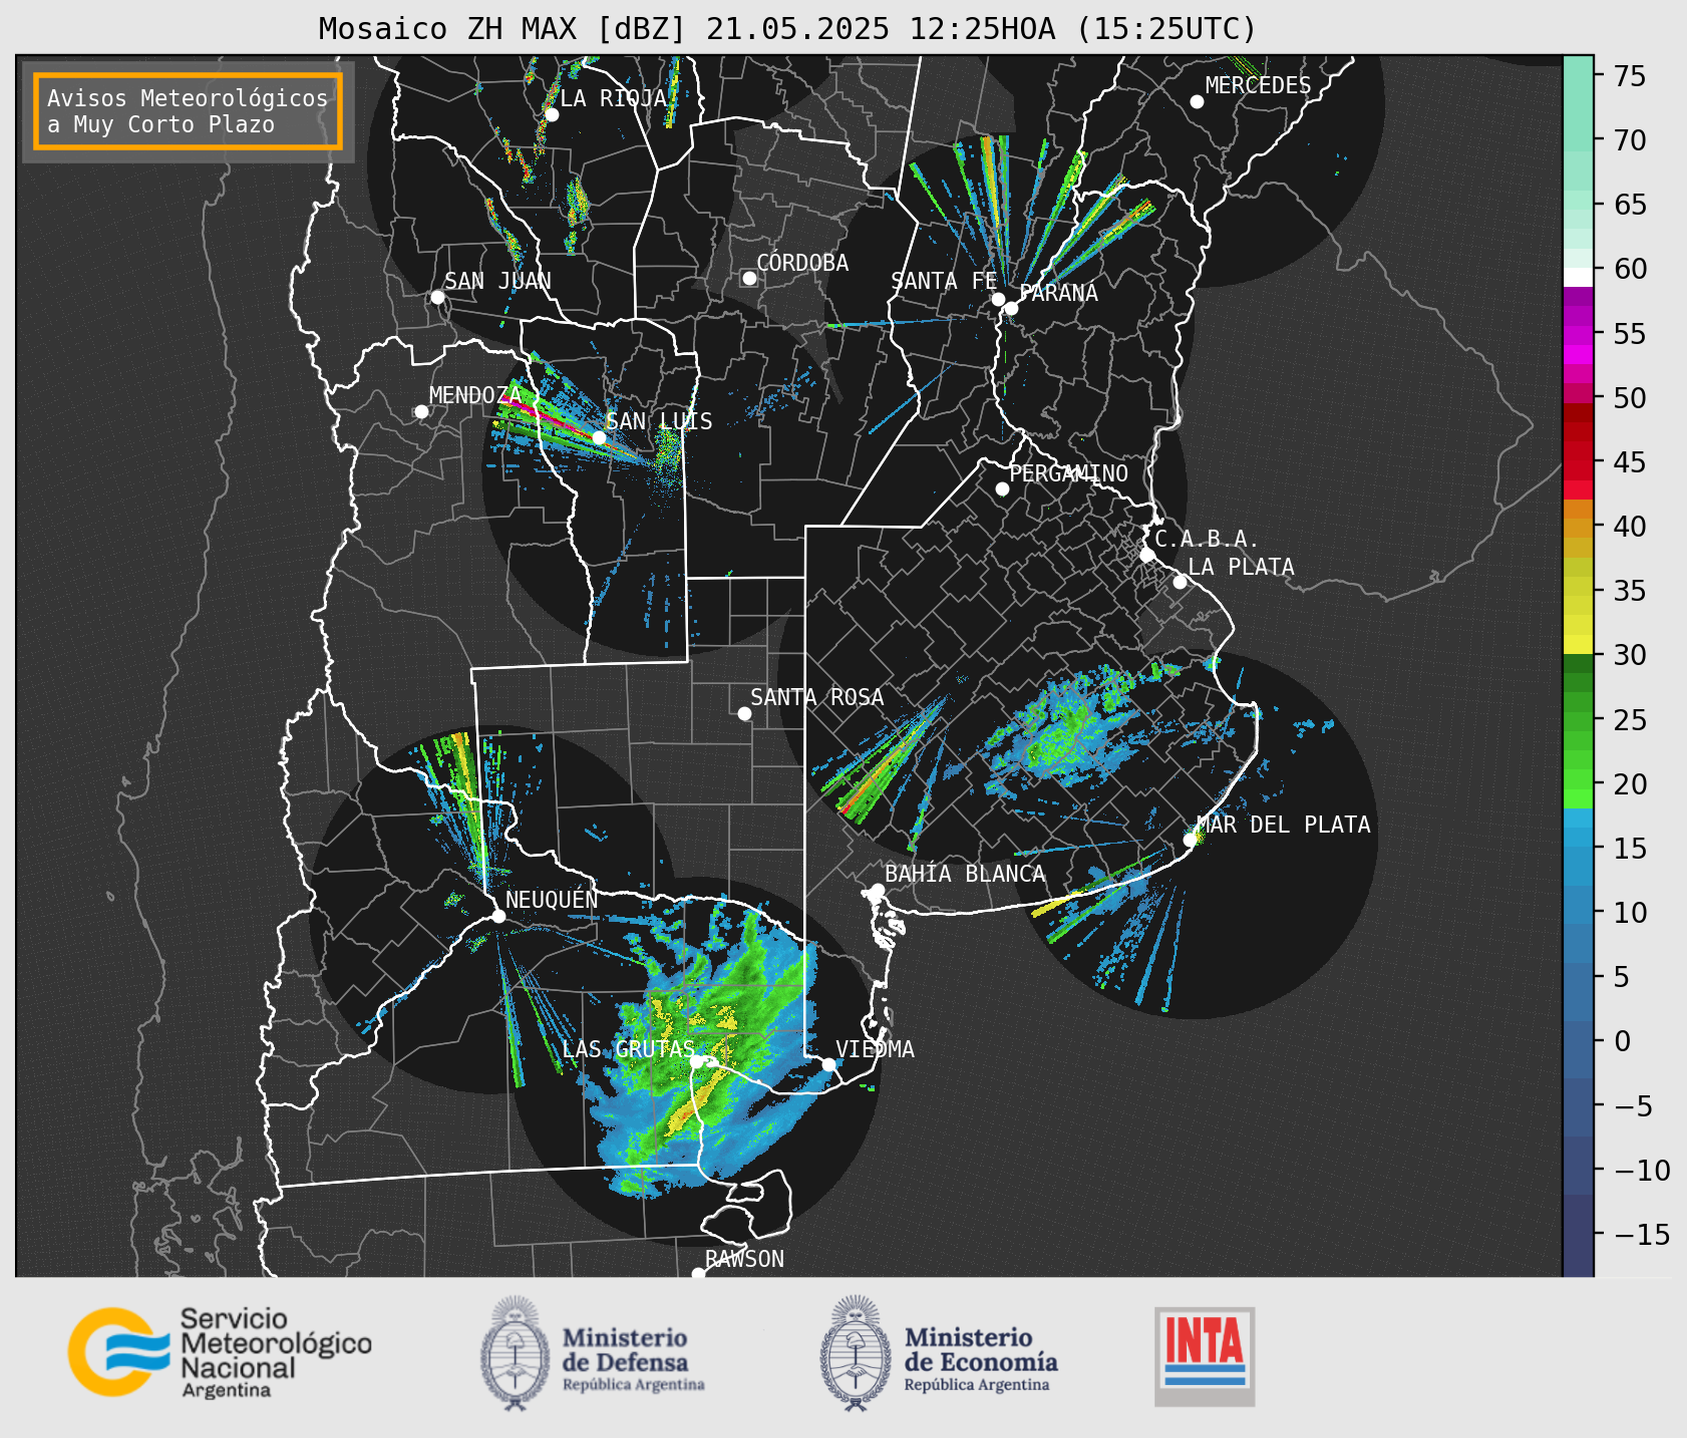Click the INTA logo
The height and width of the screenshot is (1438, 1687).
[1205, 1356]
